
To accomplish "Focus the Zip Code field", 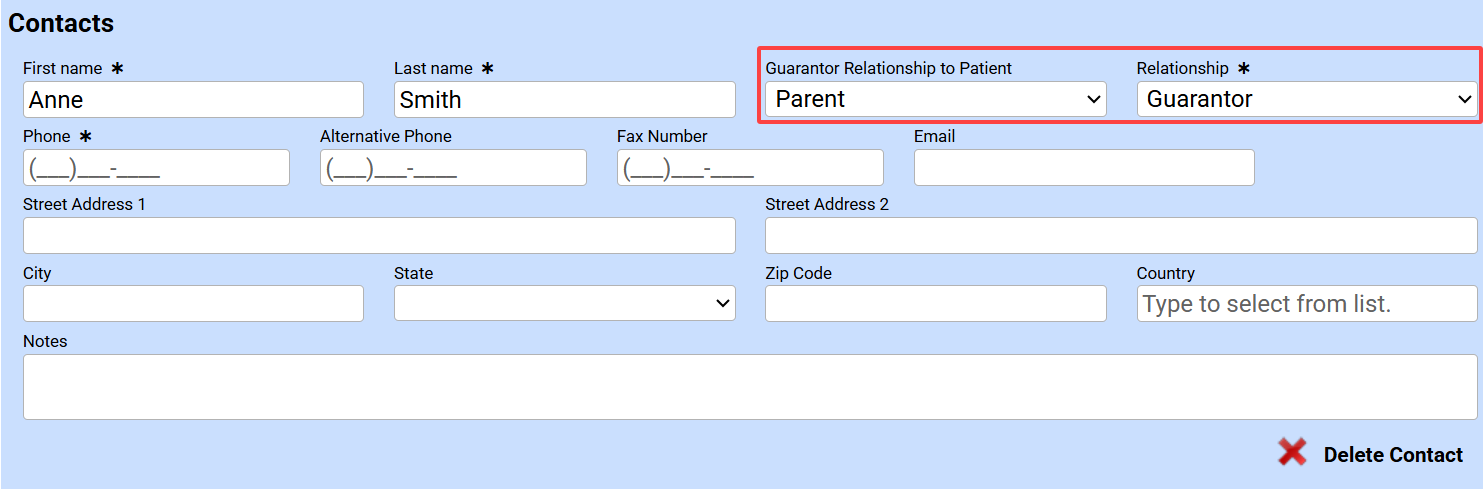I will [x=935, y=303].
